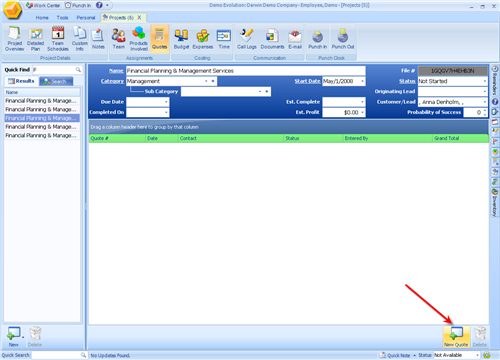500x360 pixels.
Task: Switch to the Home ribbon tab
Action: [42, 18]
